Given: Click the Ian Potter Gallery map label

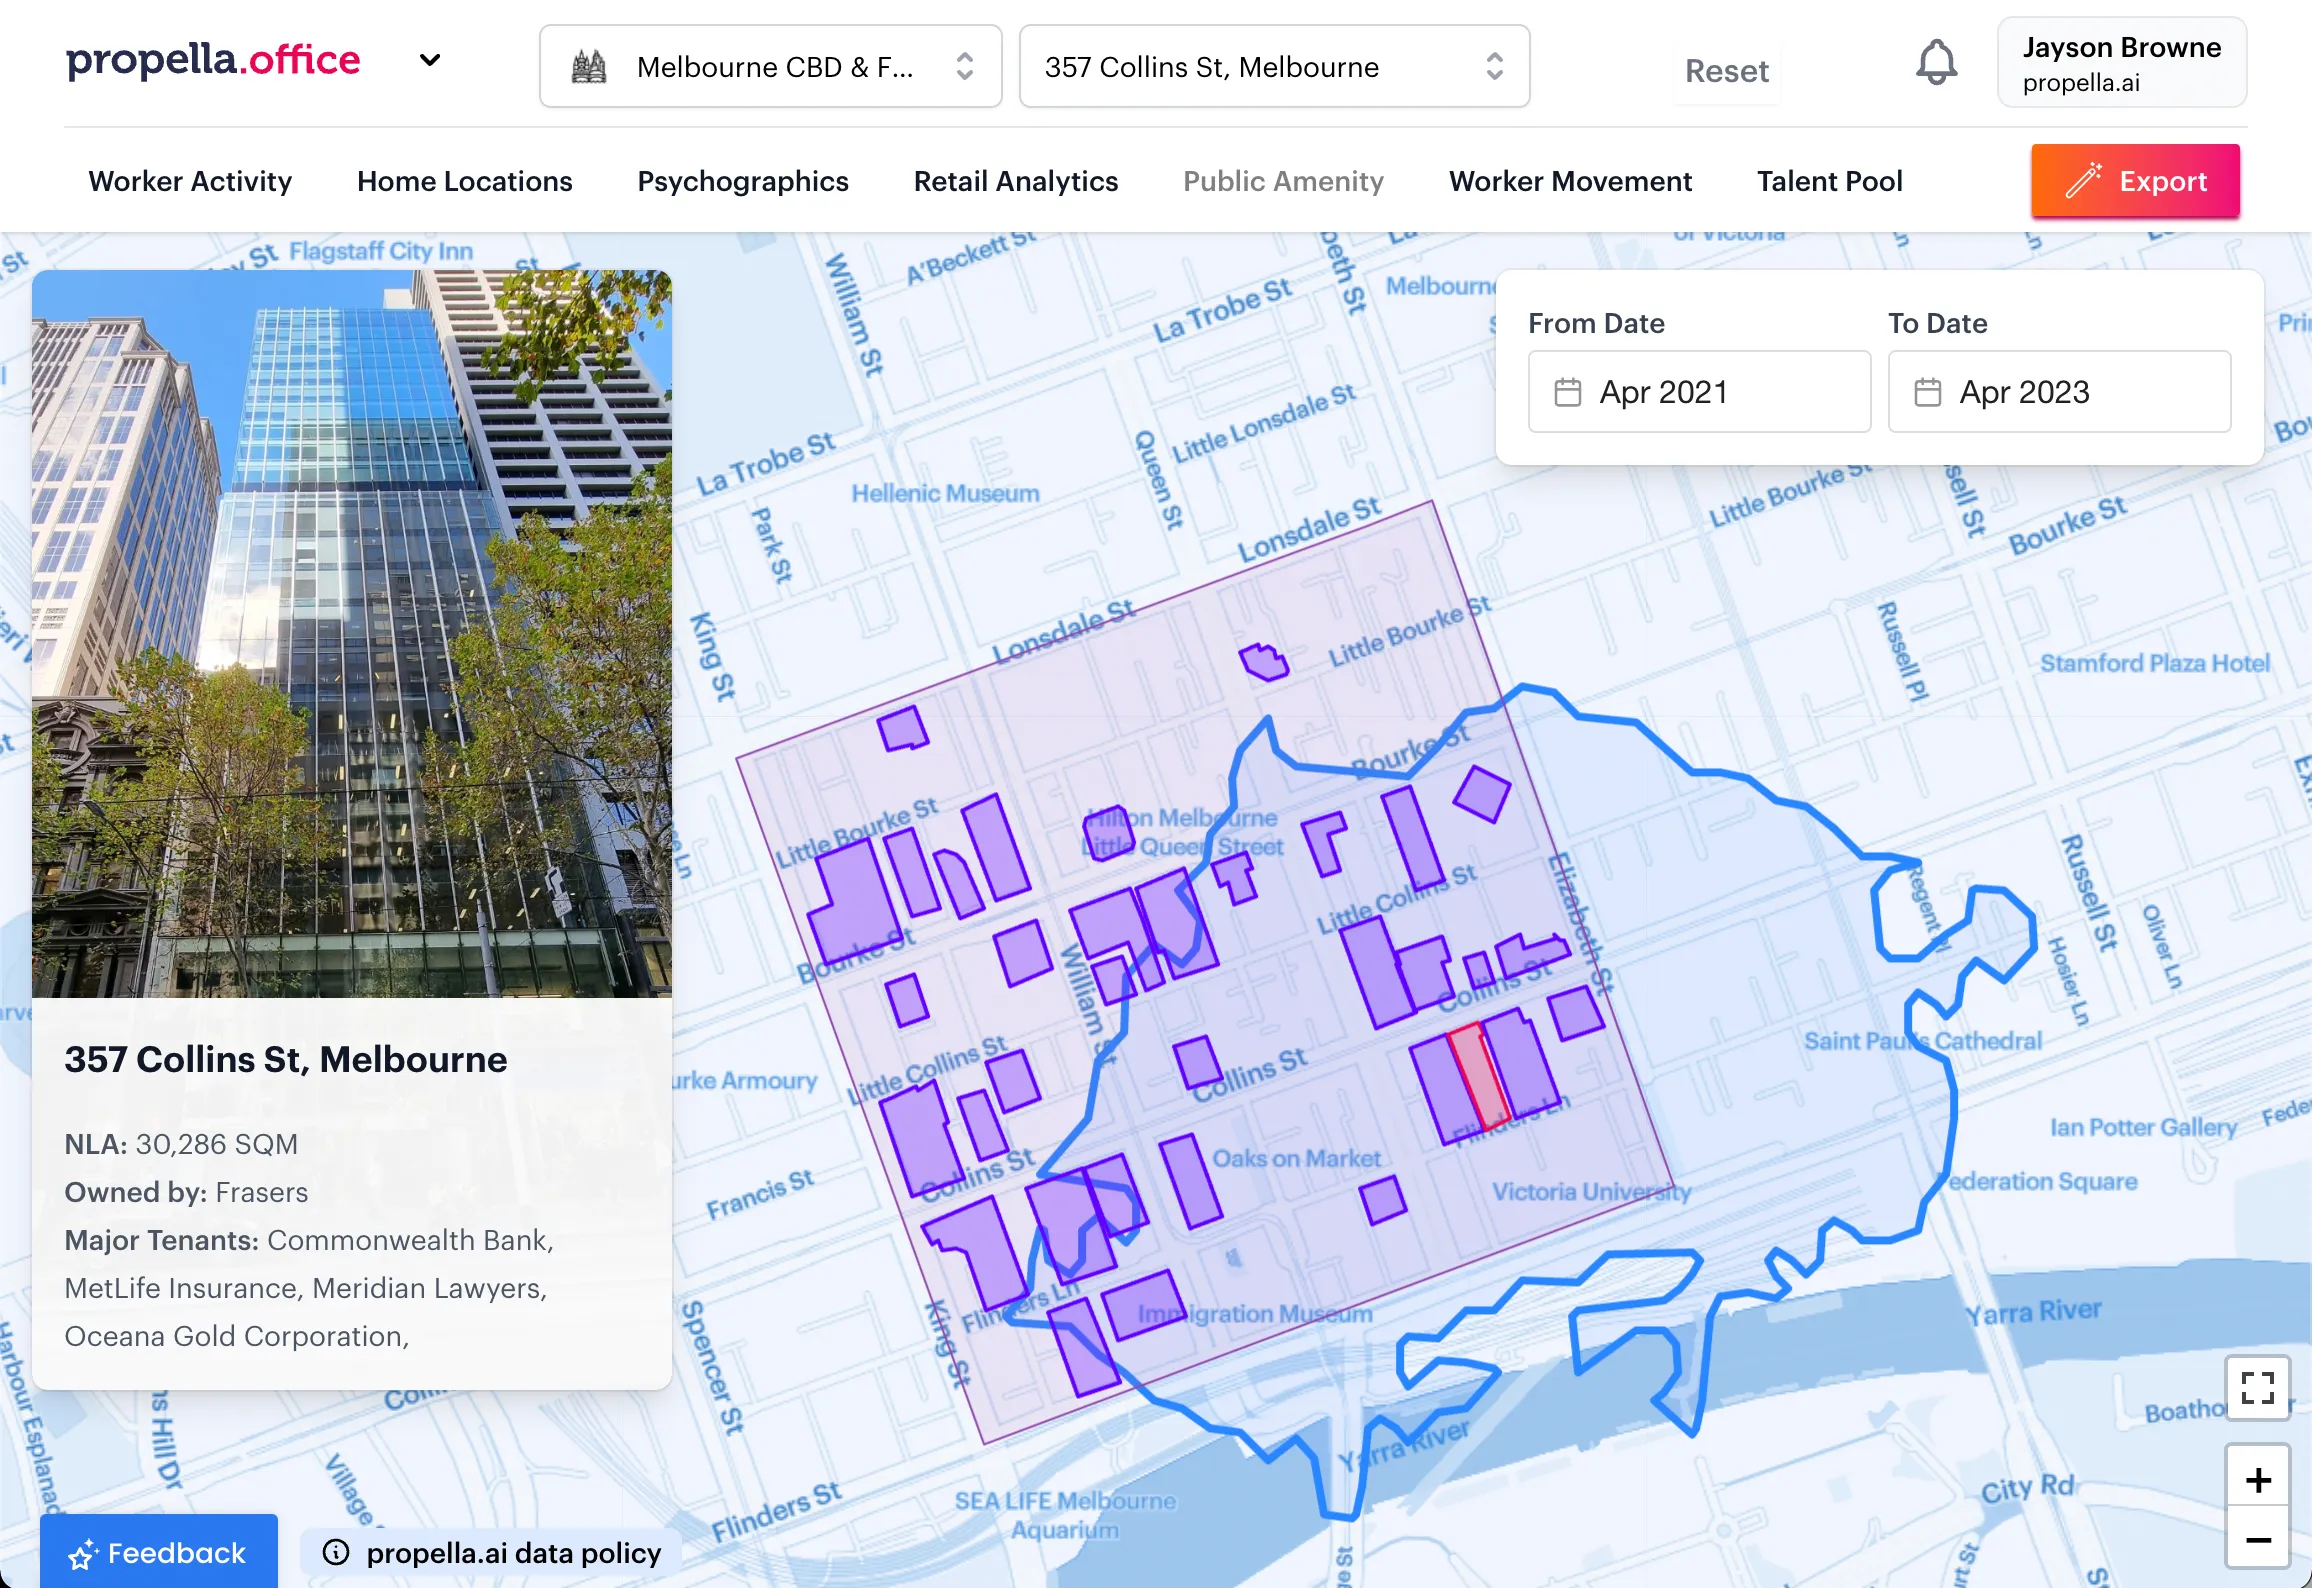Looking at the screenshot, I should pos(2144,1127).
